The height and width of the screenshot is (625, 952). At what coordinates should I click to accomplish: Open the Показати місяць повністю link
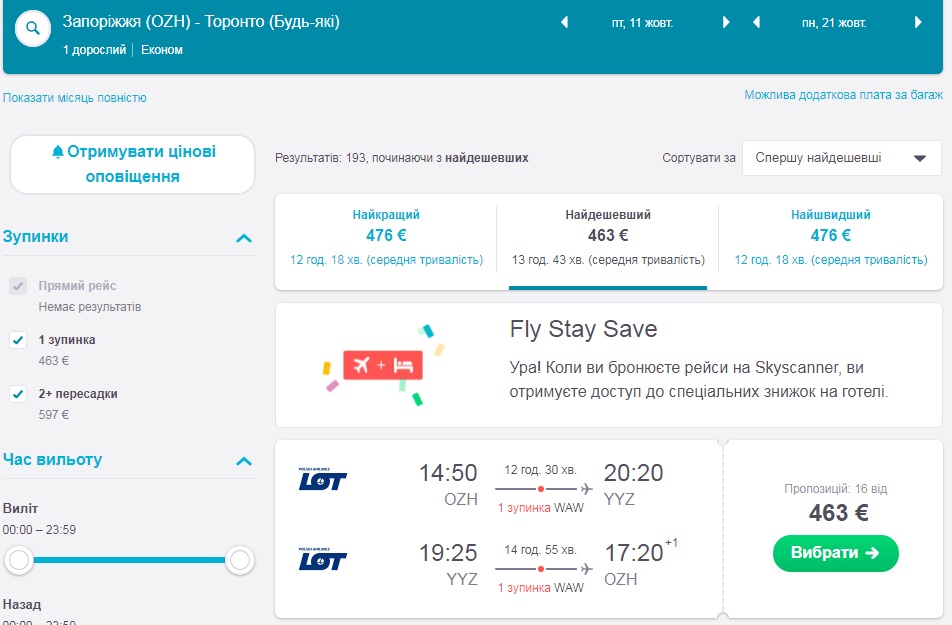click(x=75, y=98)
